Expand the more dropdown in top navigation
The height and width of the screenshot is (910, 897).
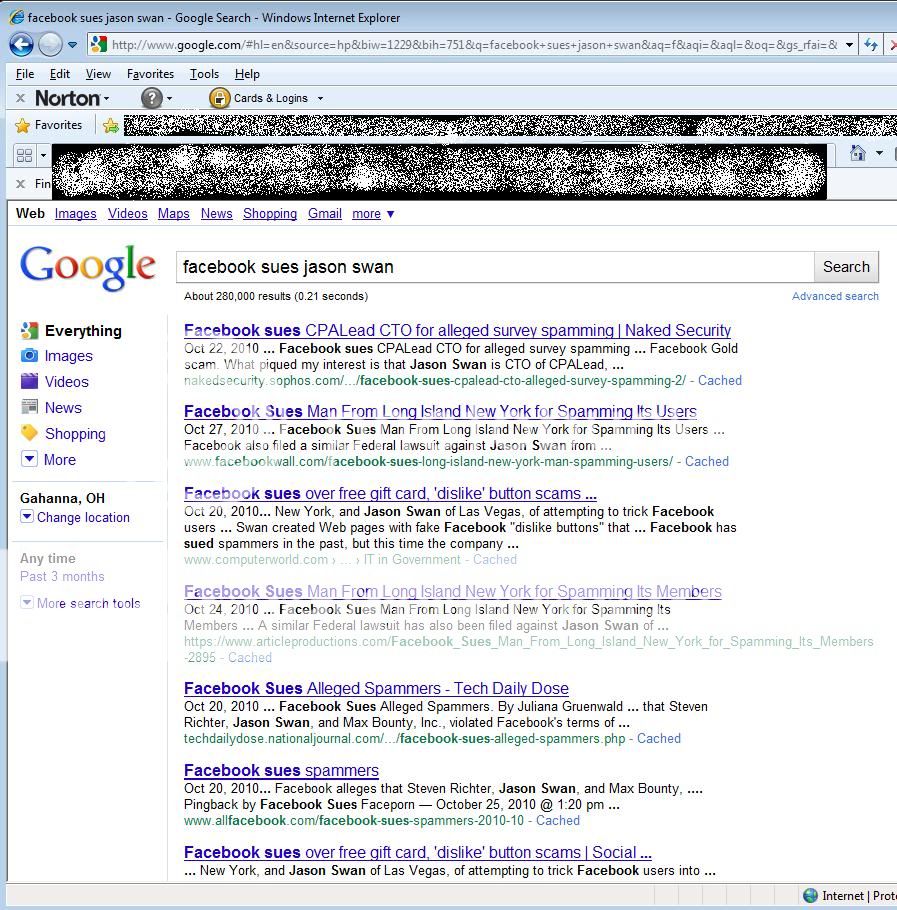tap(373, 214)
